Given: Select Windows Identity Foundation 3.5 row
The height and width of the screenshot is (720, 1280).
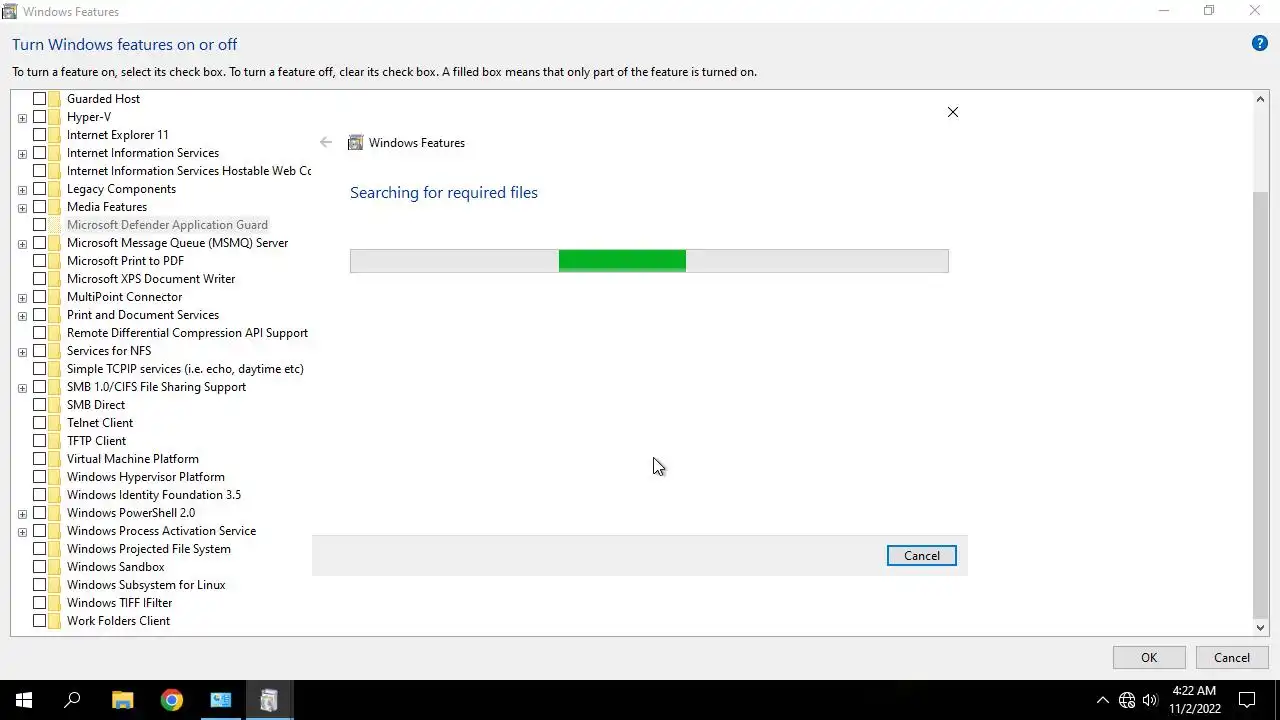Looking at the screenshot, I should pos(154,495).
